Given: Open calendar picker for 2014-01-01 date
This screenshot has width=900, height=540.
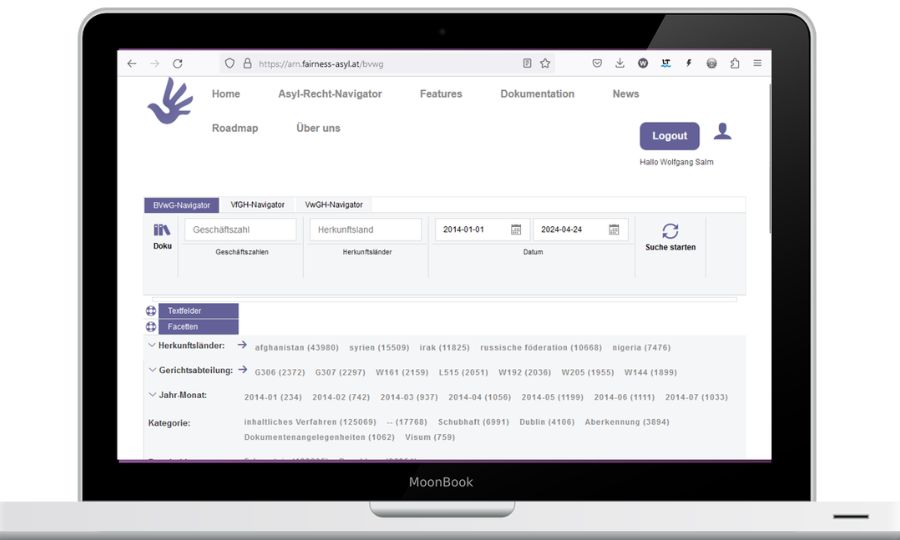Looking at the screenshot, I should [x=516, y=230].
